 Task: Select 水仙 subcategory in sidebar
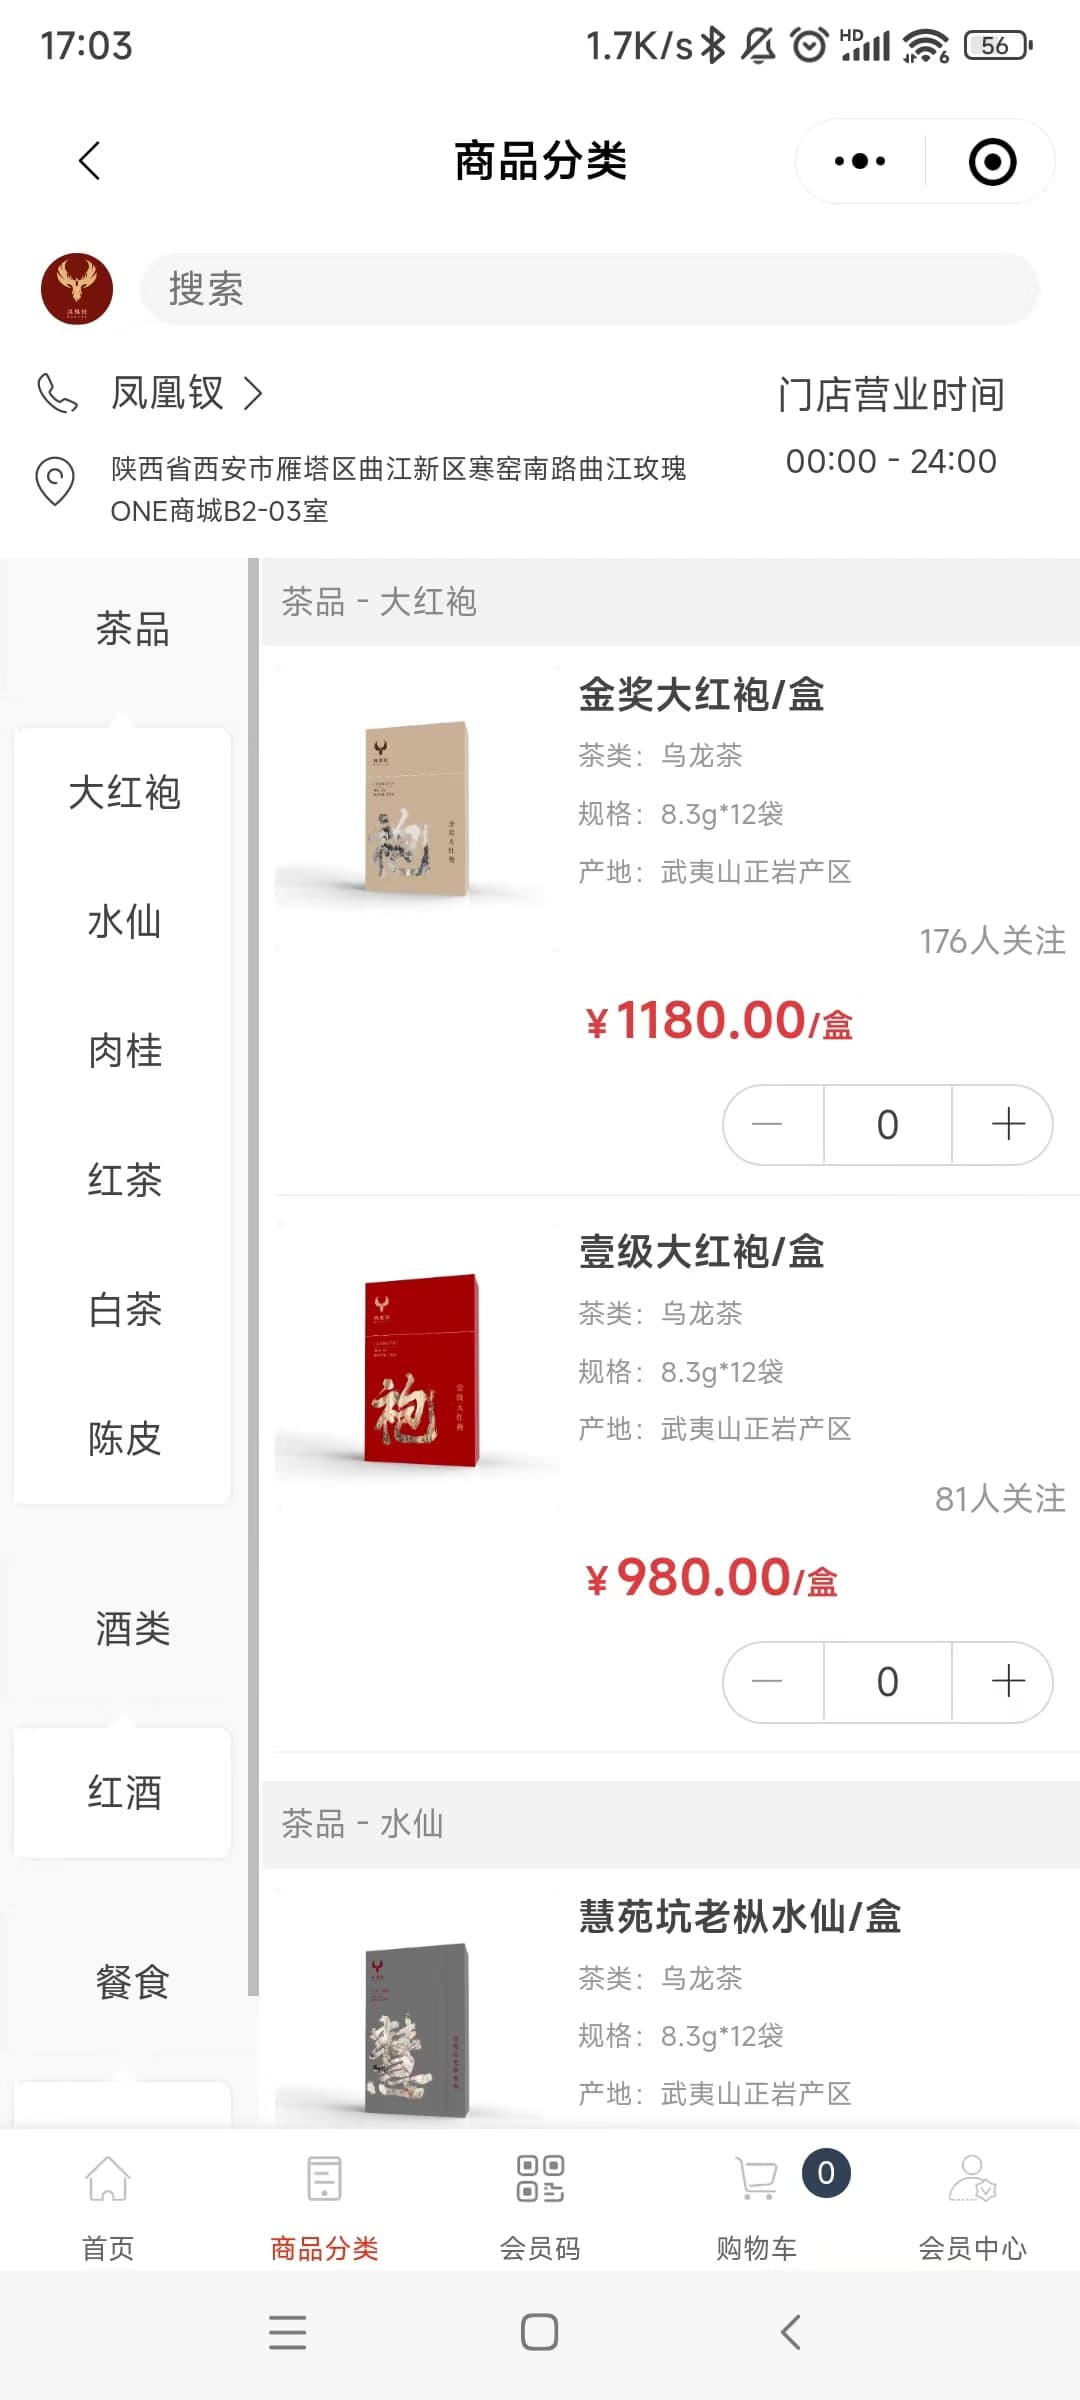(124, 922)
